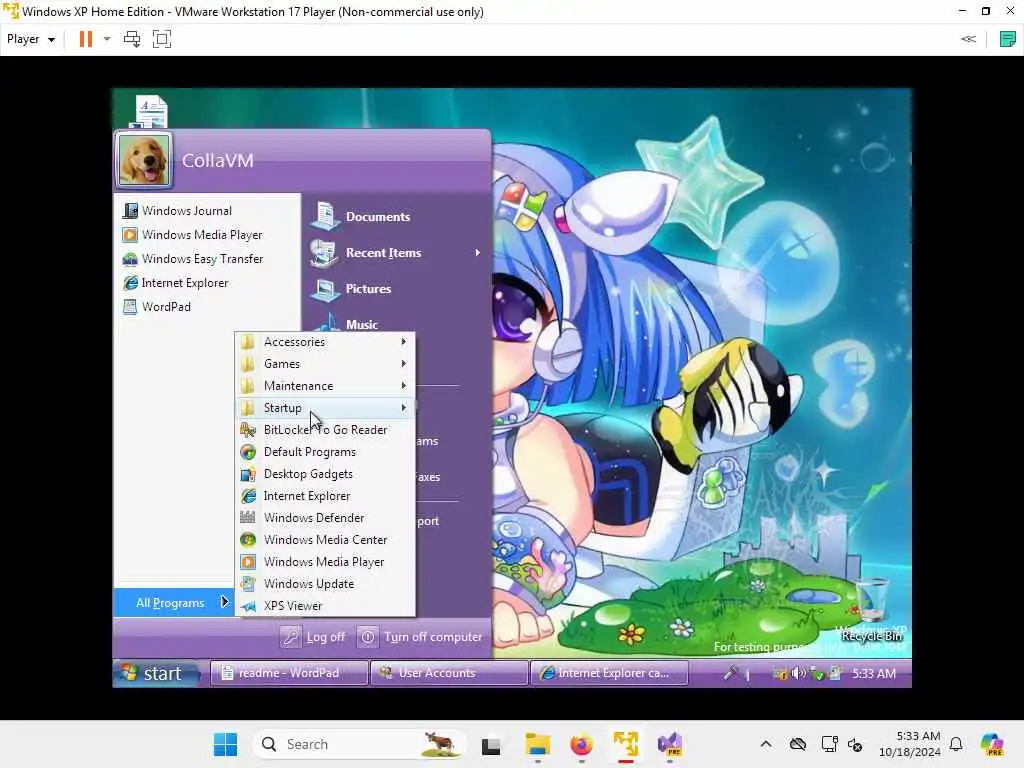Click the VMware notes icon at top right

[x=1008, y=39]
